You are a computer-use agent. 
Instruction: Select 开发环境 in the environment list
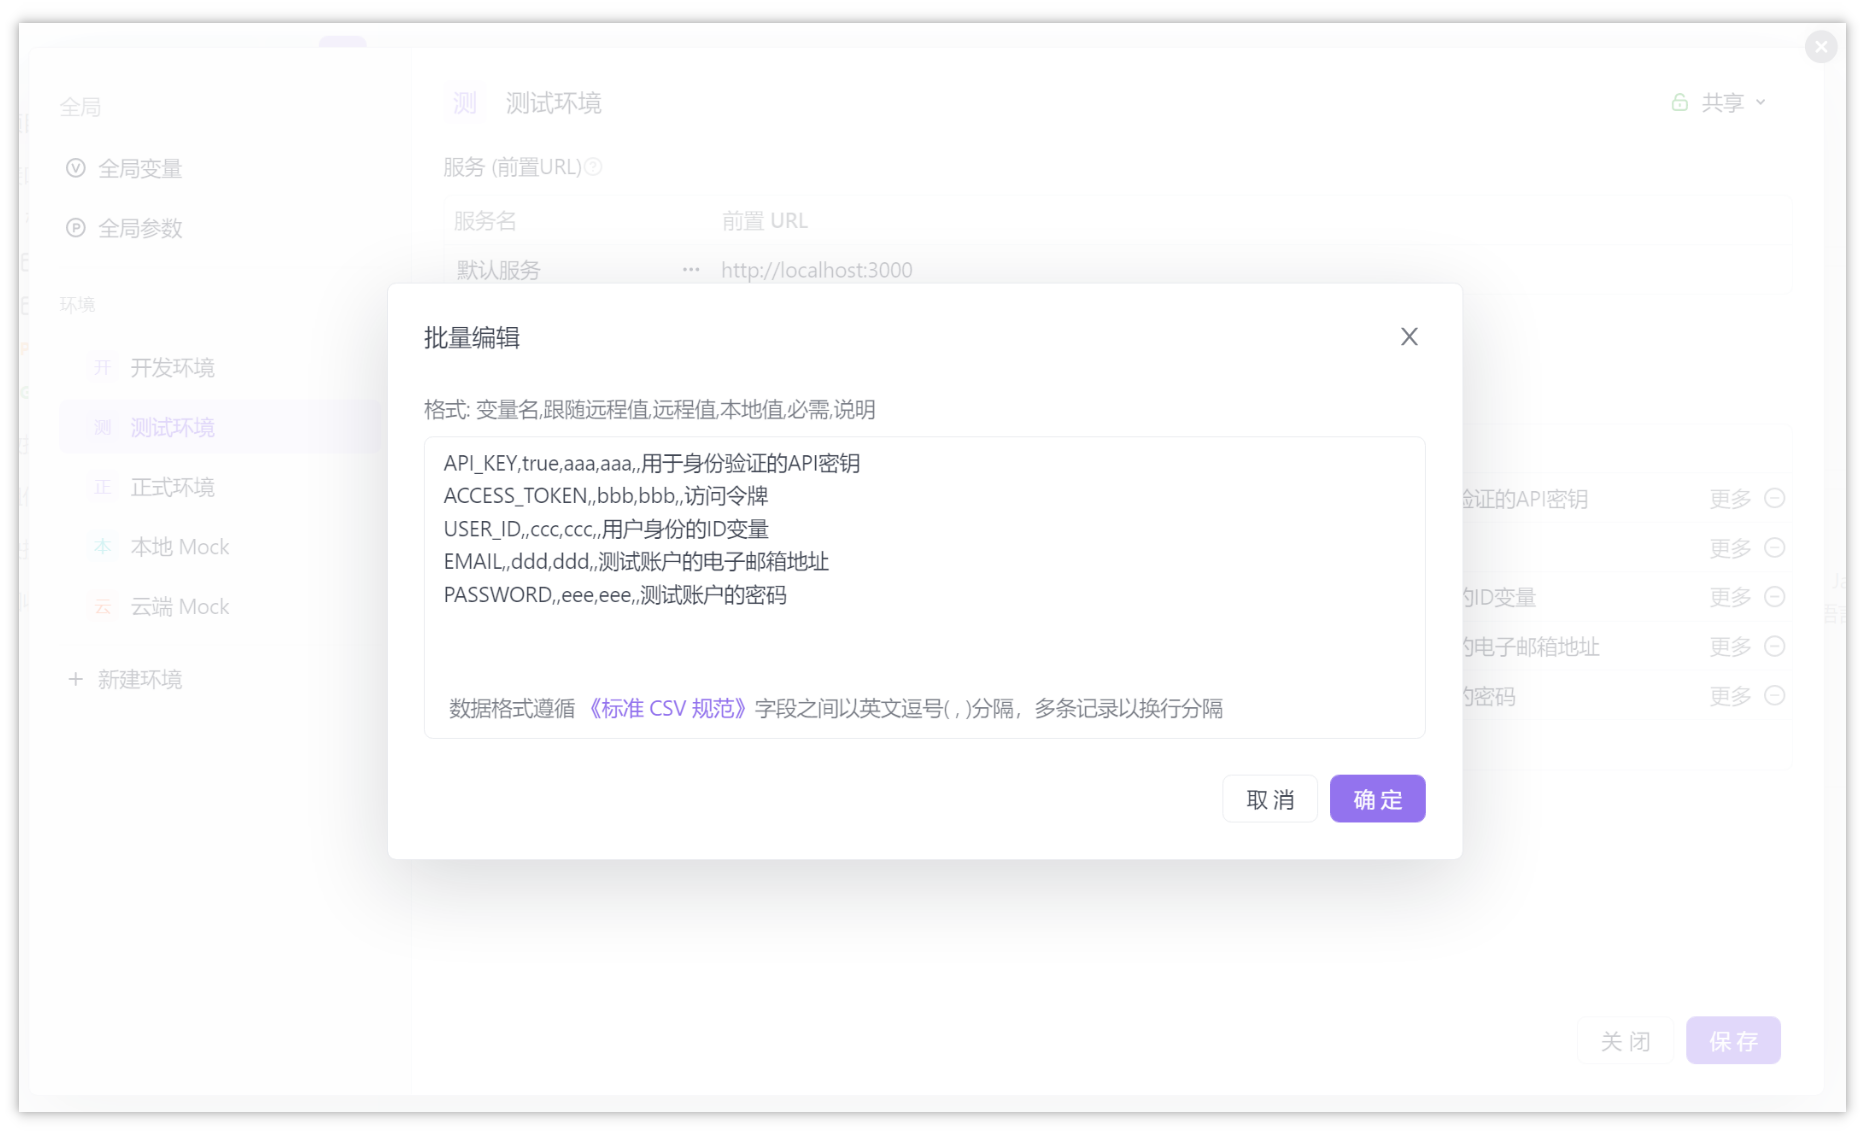(x=172, y=367)
